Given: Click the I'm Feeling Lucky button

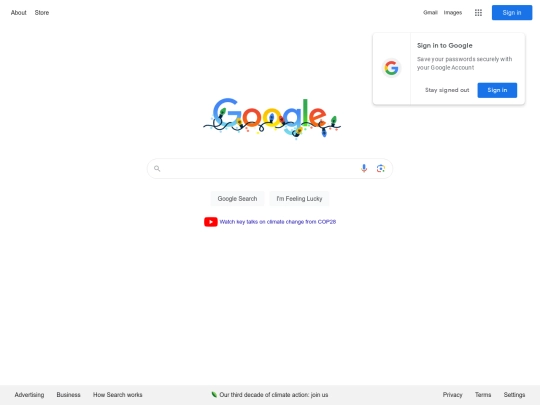Looking at the screenshot, I should pos(299,199).
